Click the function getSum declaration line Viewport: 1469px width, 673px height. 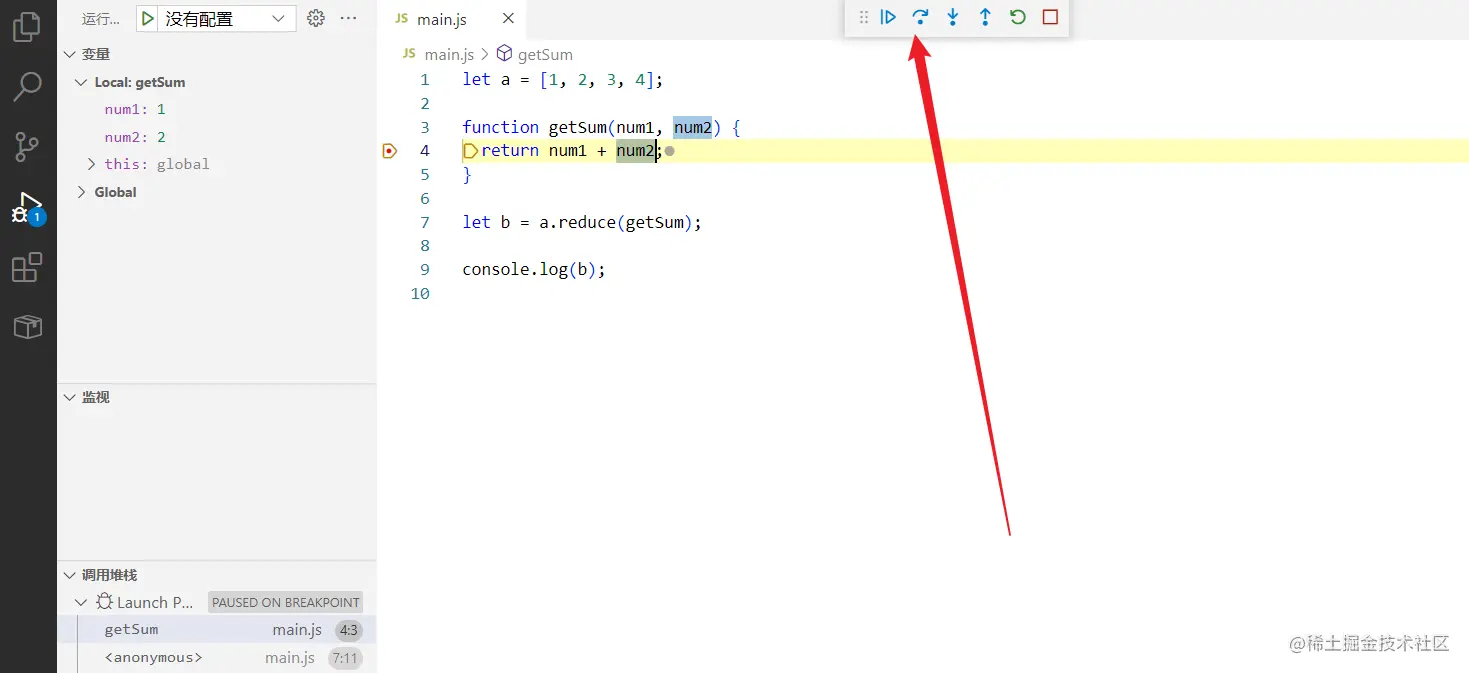[601, 127]
